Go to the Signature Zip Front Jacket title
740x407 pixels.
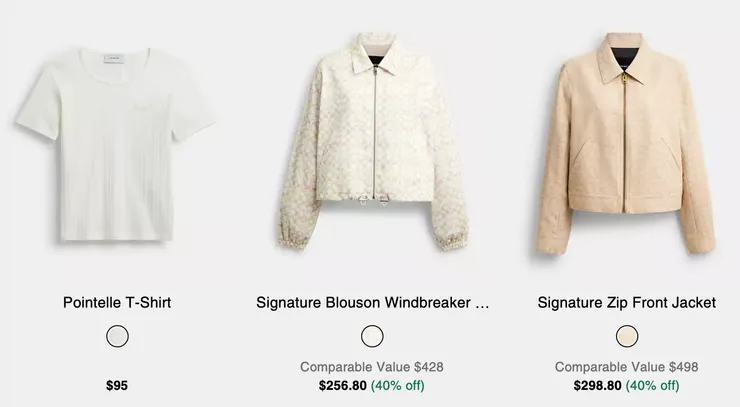point(627,302)
